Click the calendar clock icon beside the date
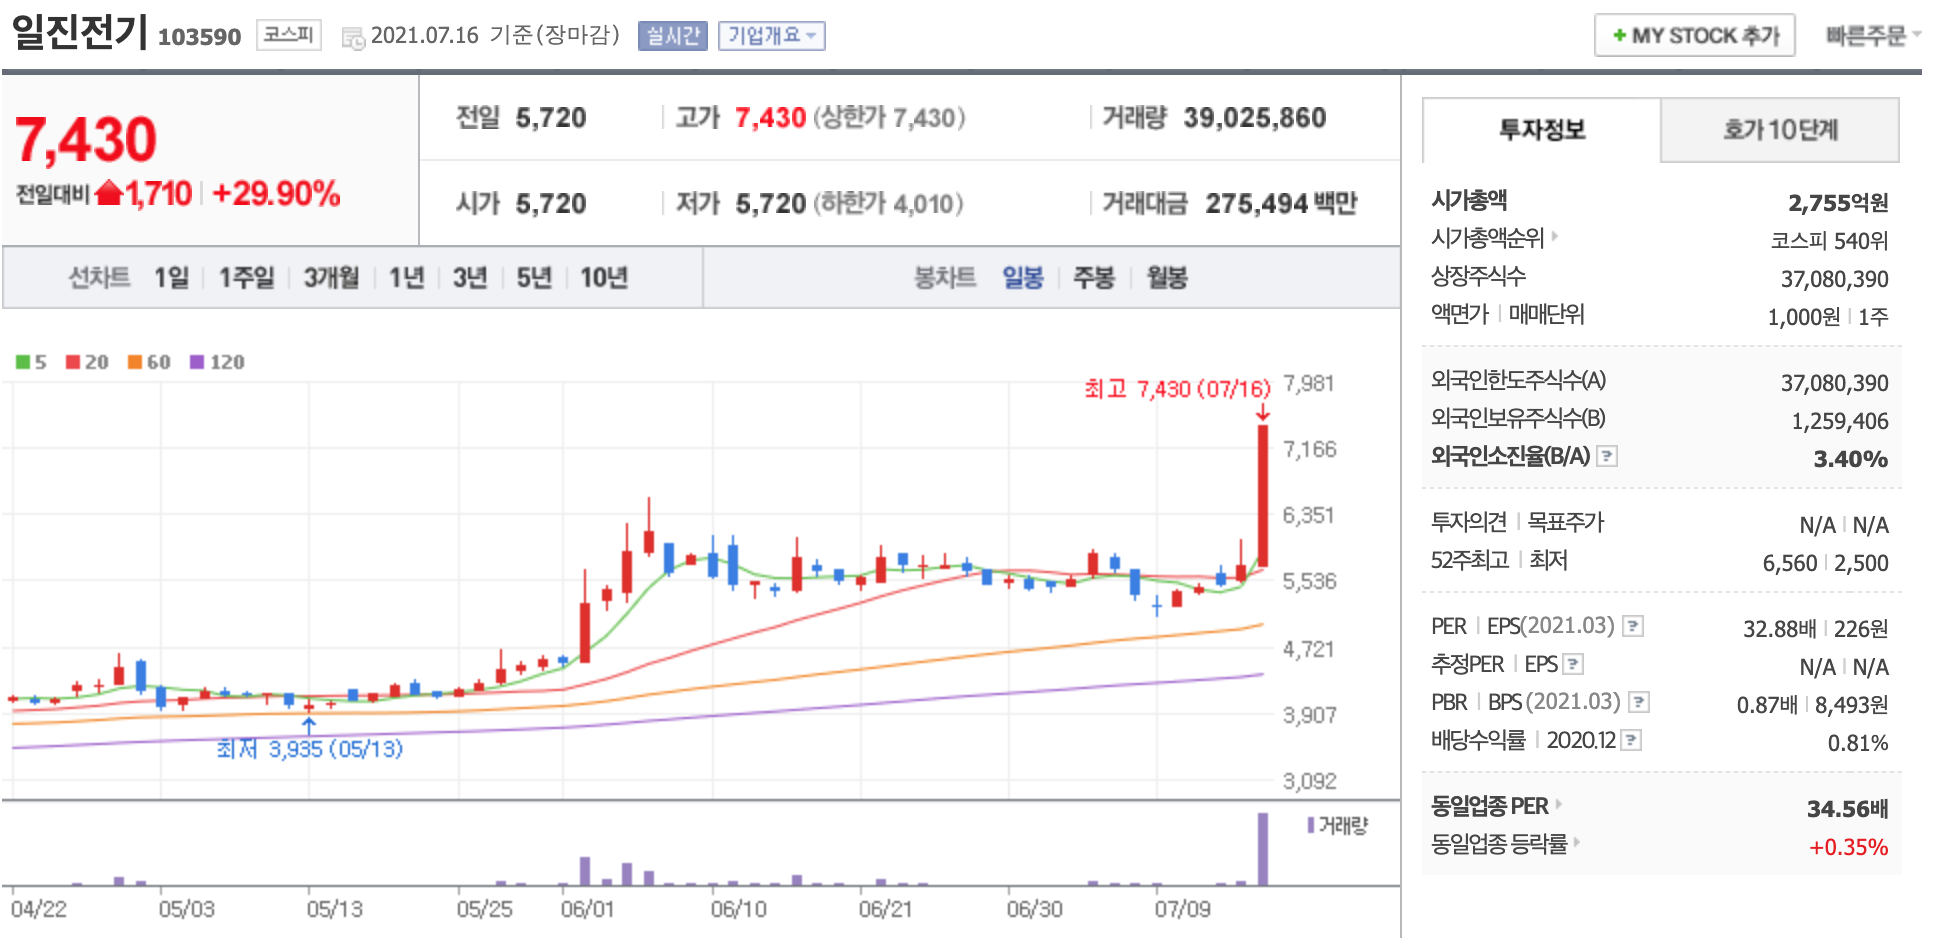Viewport: 1938px width, 938px height. coord(352,38)
